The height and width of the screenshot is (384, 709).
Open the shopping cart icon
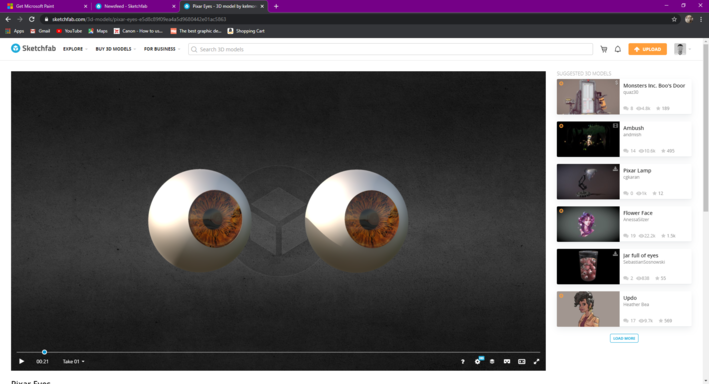pos(604,49)
